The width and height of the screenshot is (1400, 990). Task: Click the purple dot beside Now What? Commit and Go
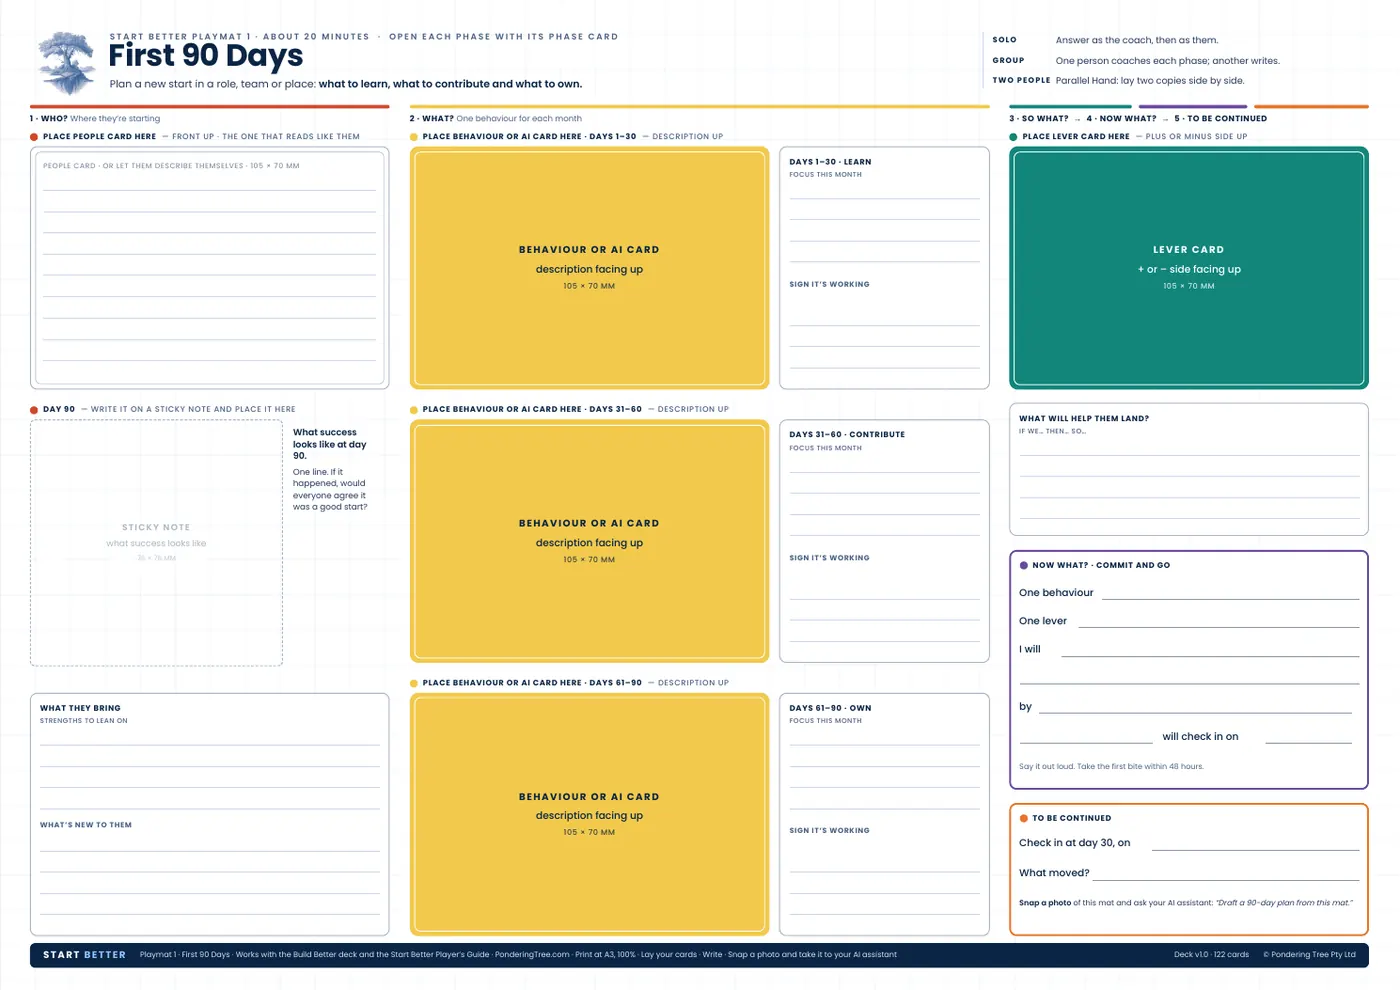click(1024, 566)
